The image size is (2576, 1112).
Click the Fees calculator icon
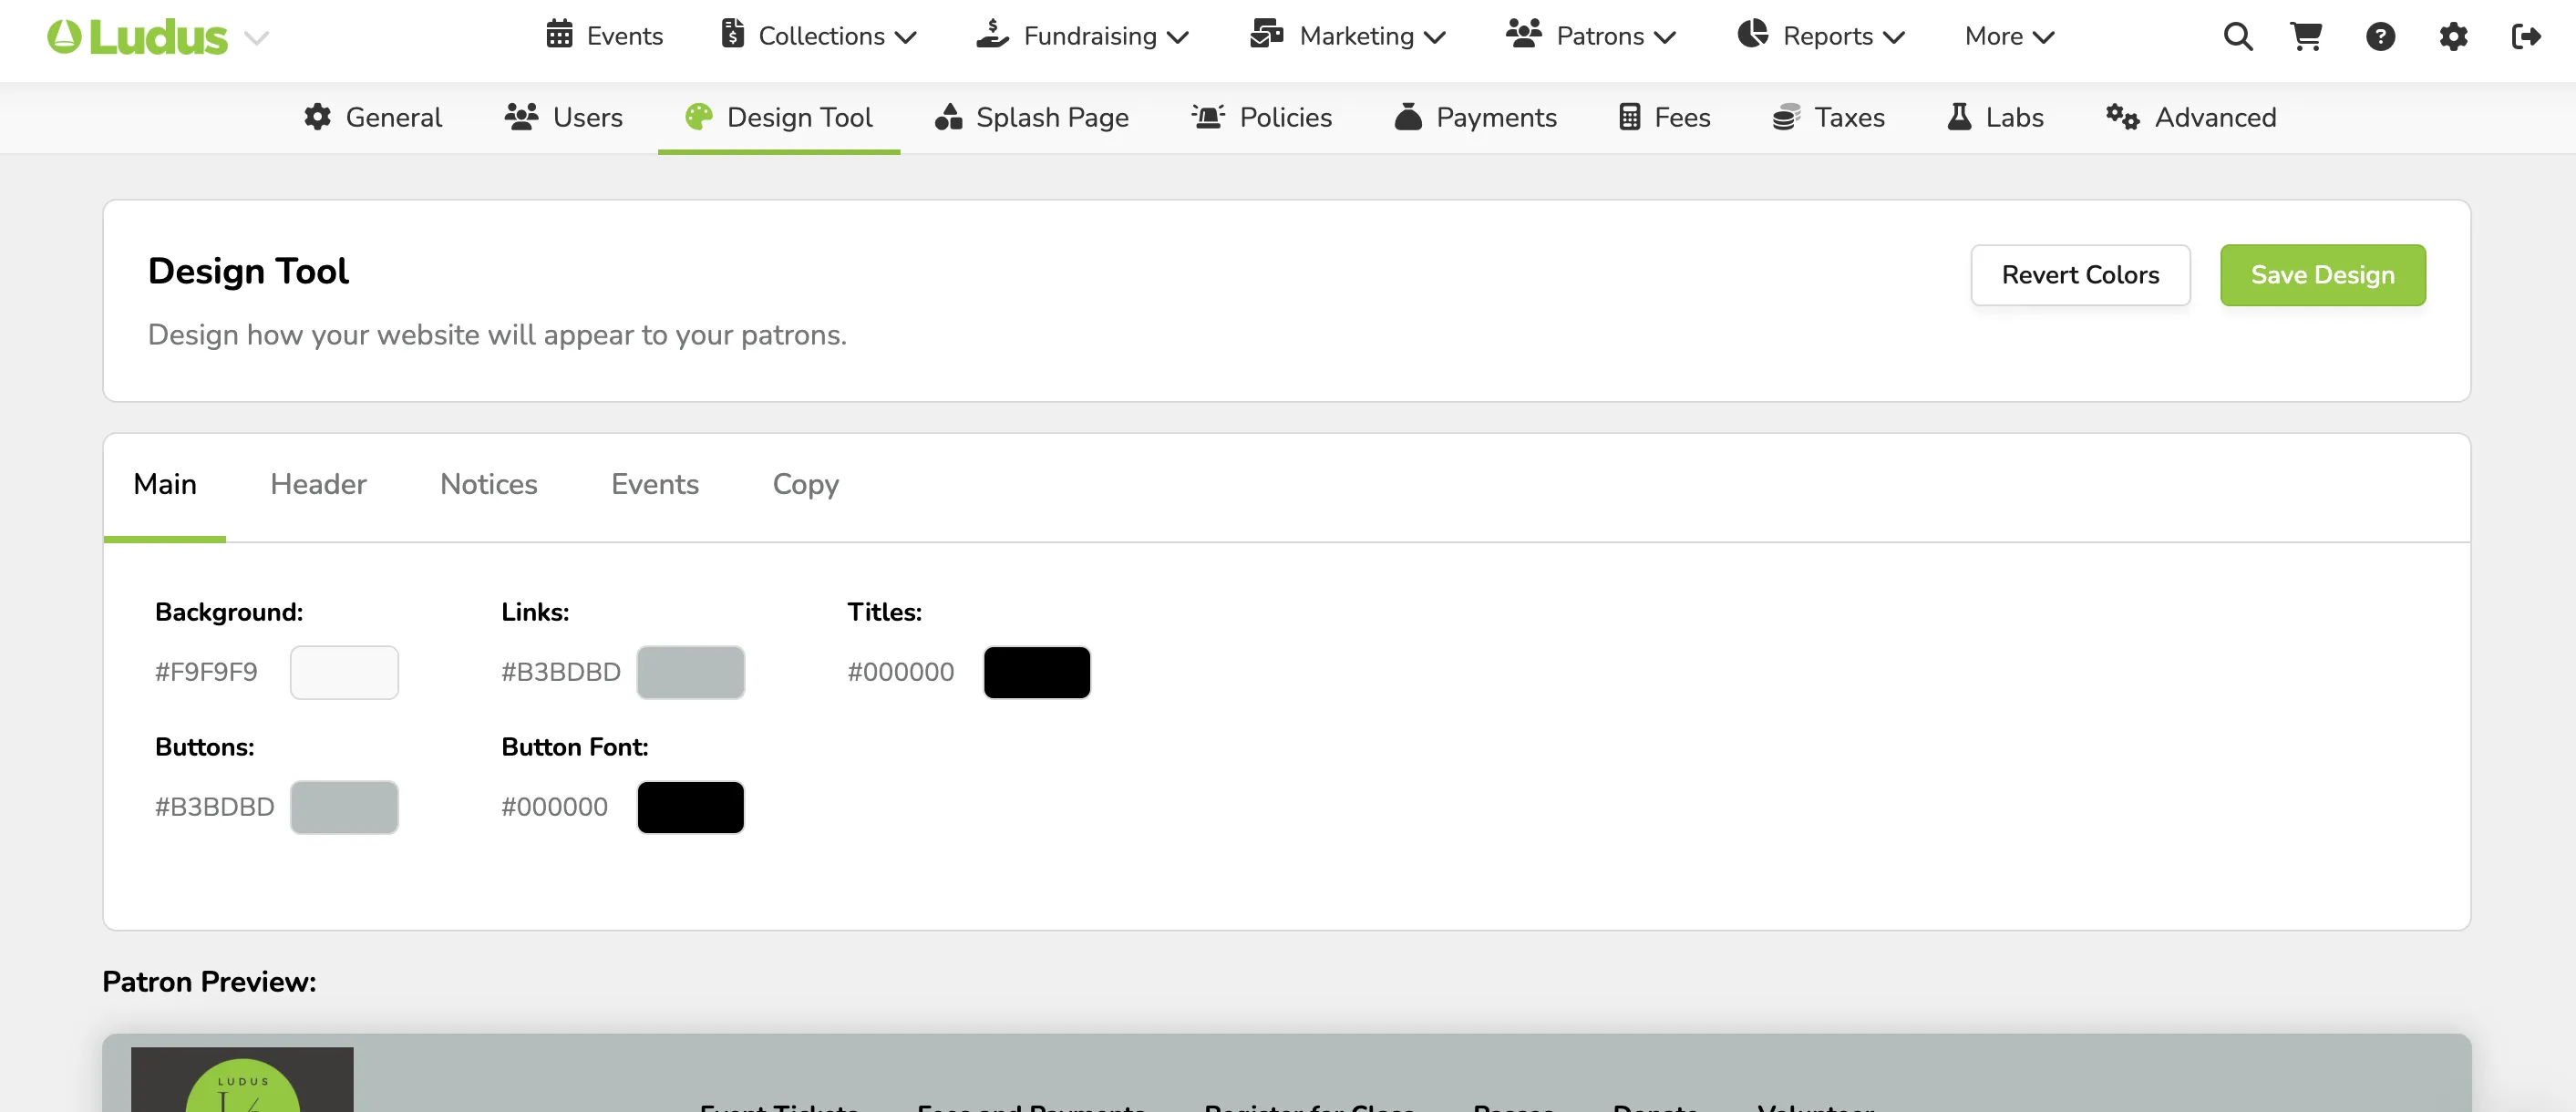click(1630, 117)
